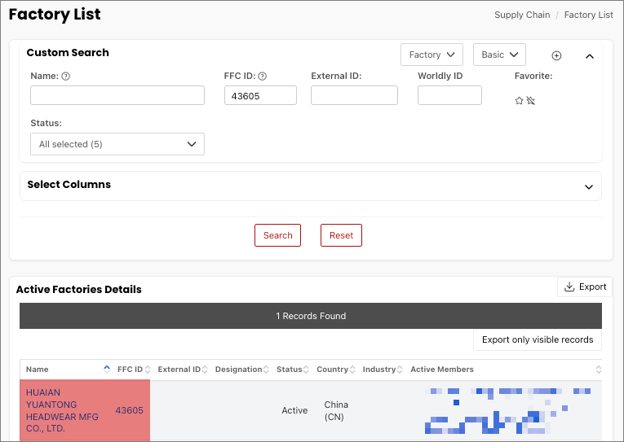Expand the Select Columns section

click(589, 187)
